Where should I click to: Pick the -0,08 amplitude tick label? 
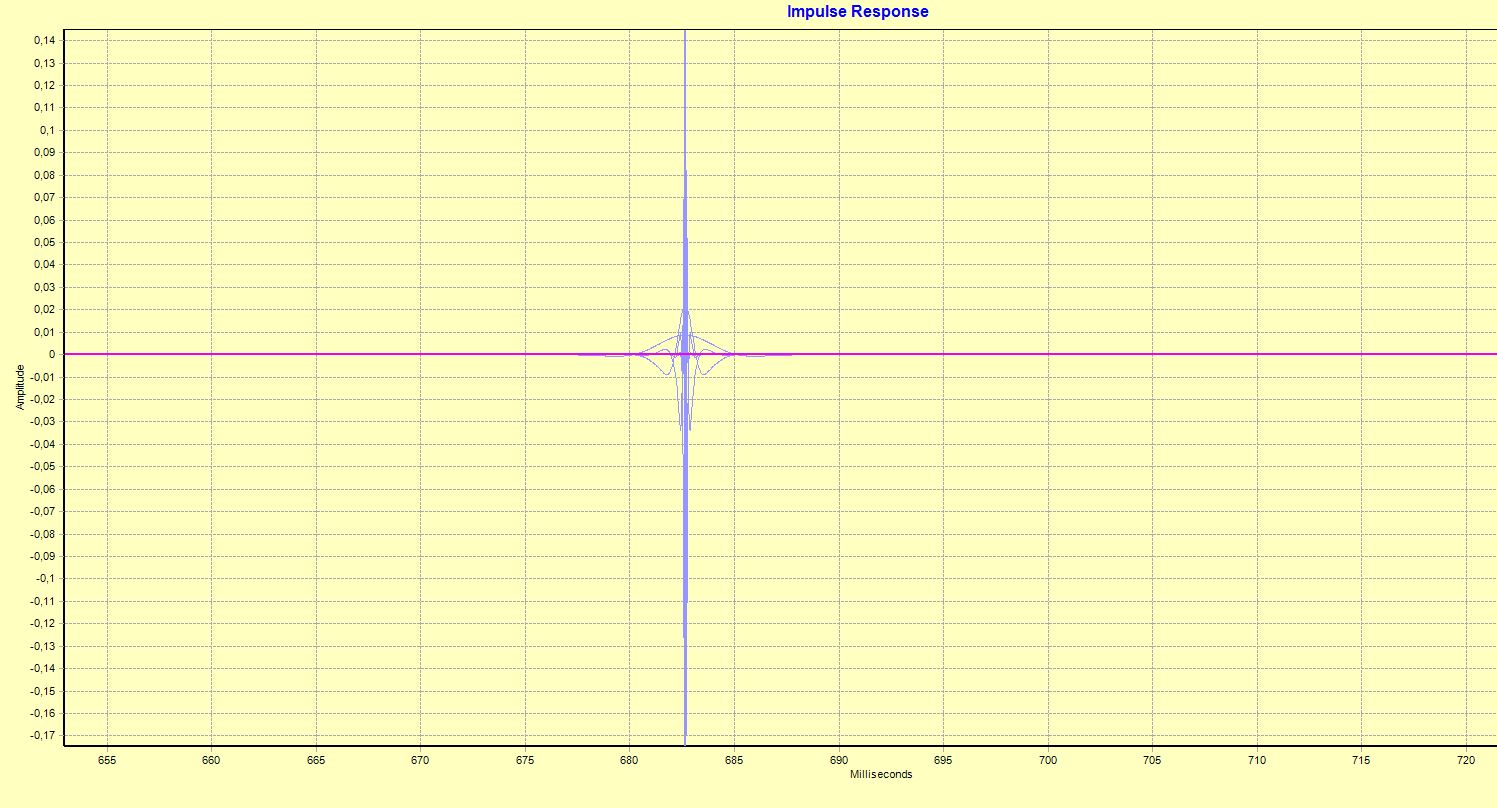[x=42, y=534]
